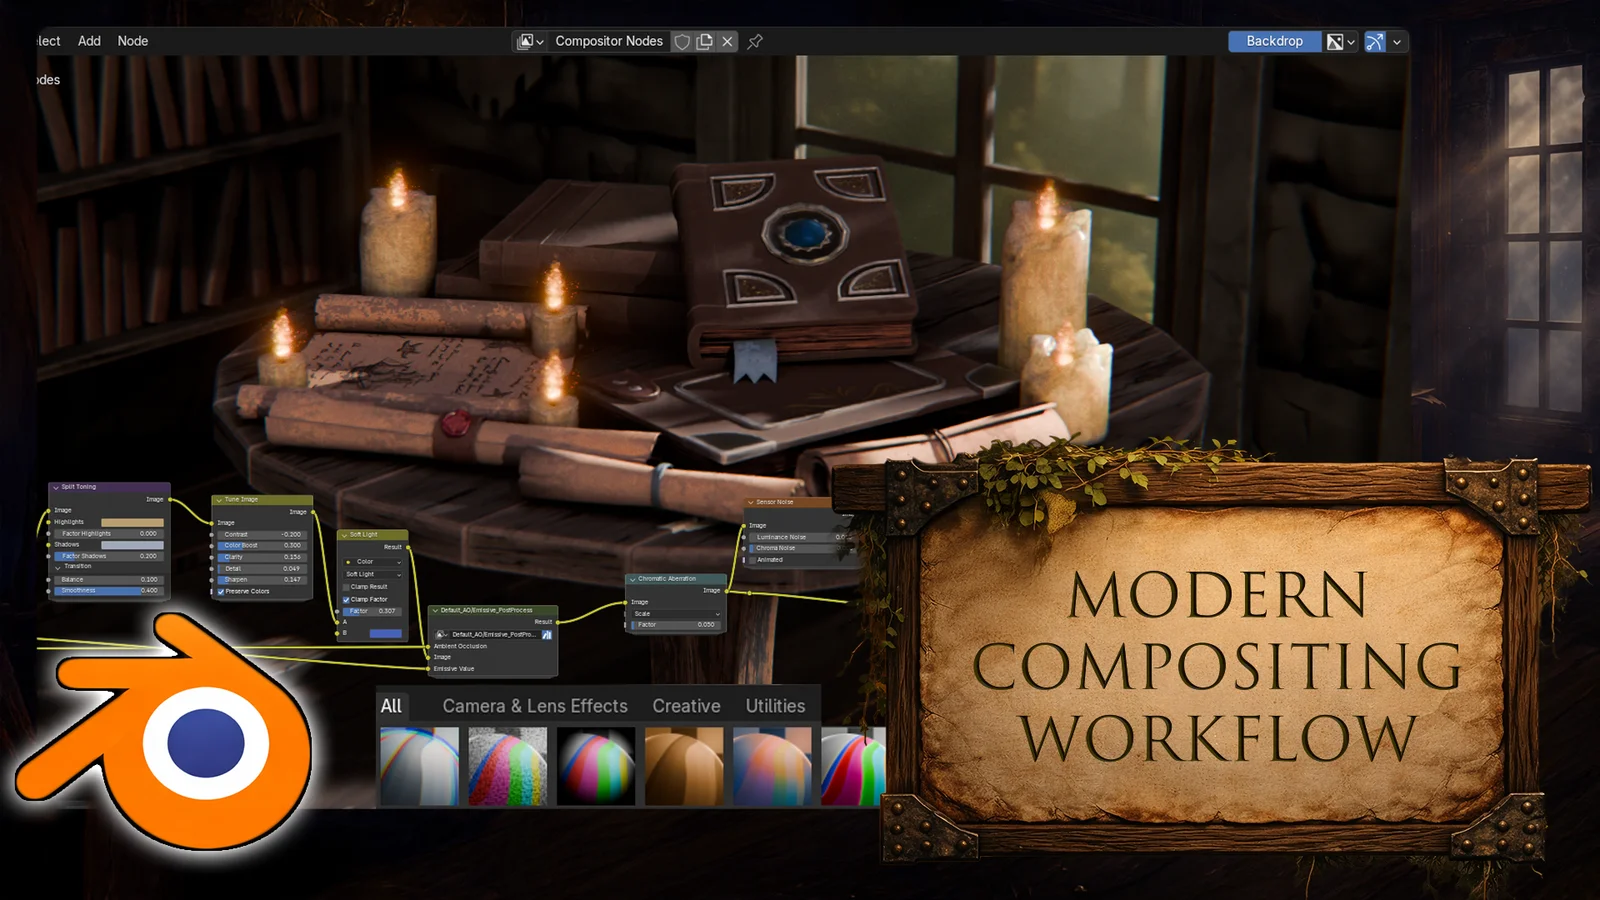The height and width of the screenshot is (900, 1600).
Task: Click the preview icon on Default_AO/Emissive_PostProcess node
Action: point(548,635)
